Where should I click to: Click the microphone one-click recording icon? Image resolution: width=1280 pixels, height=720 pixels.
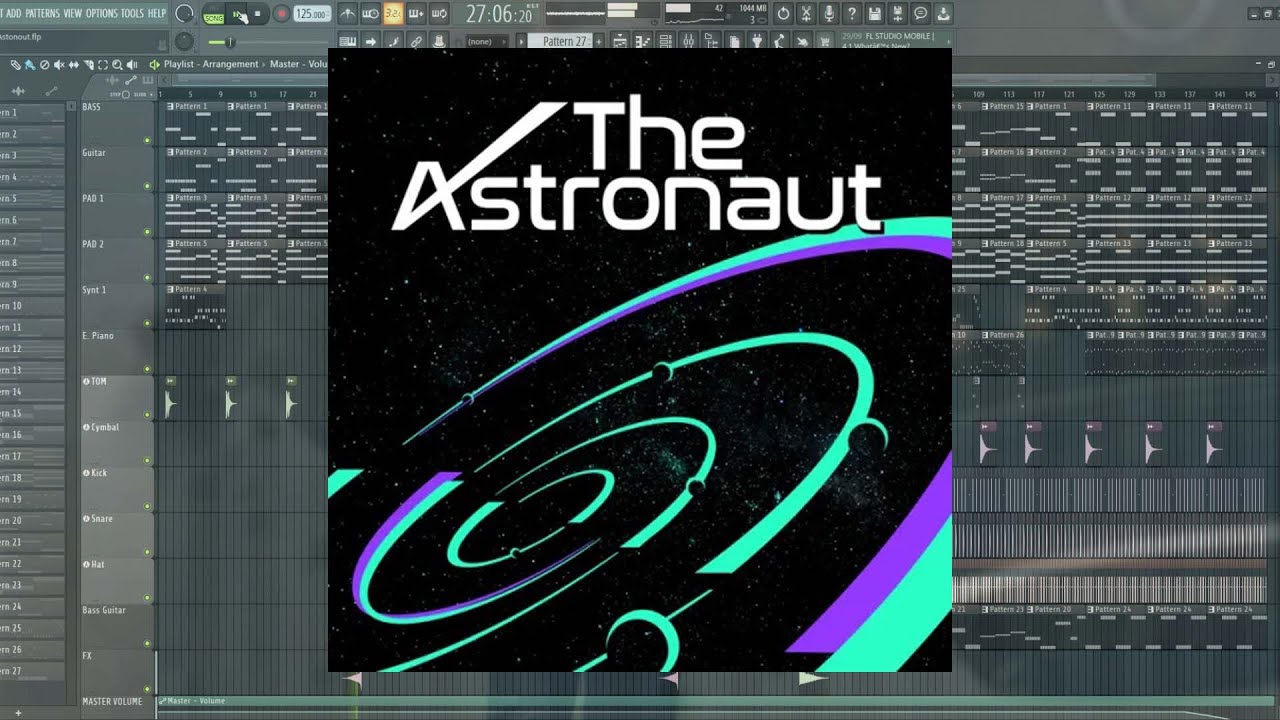pos(829,14)
